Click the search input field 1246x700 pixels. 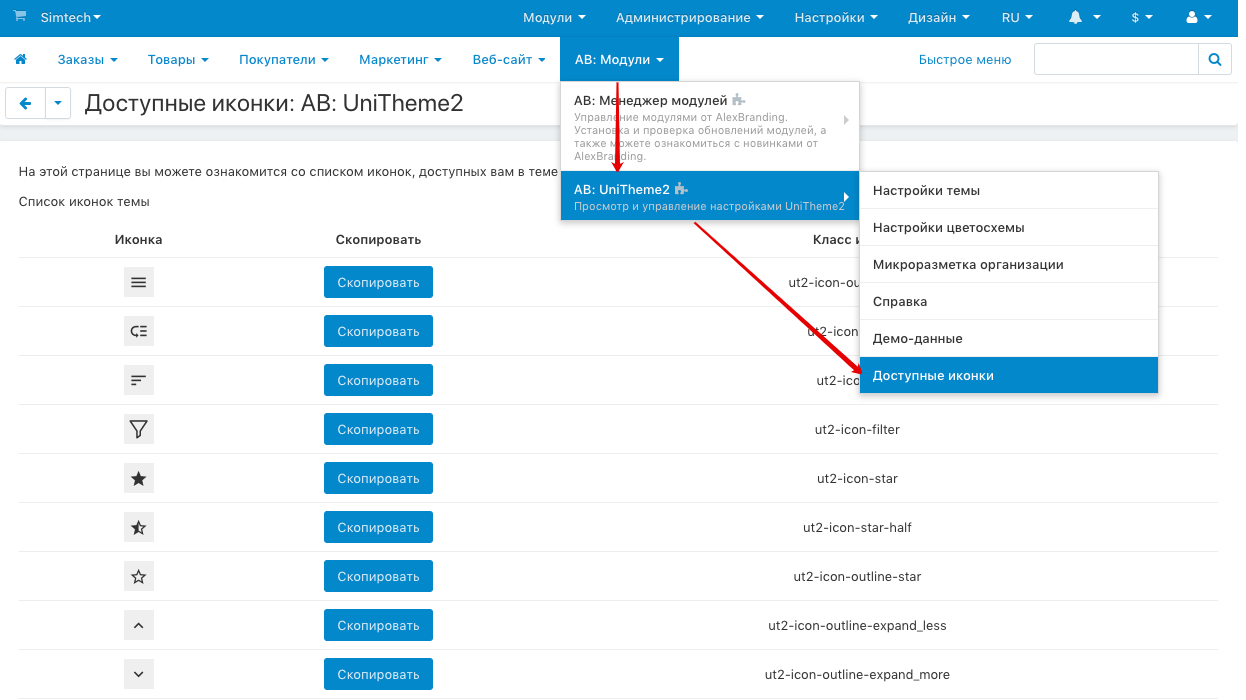tap(1115, 60)
